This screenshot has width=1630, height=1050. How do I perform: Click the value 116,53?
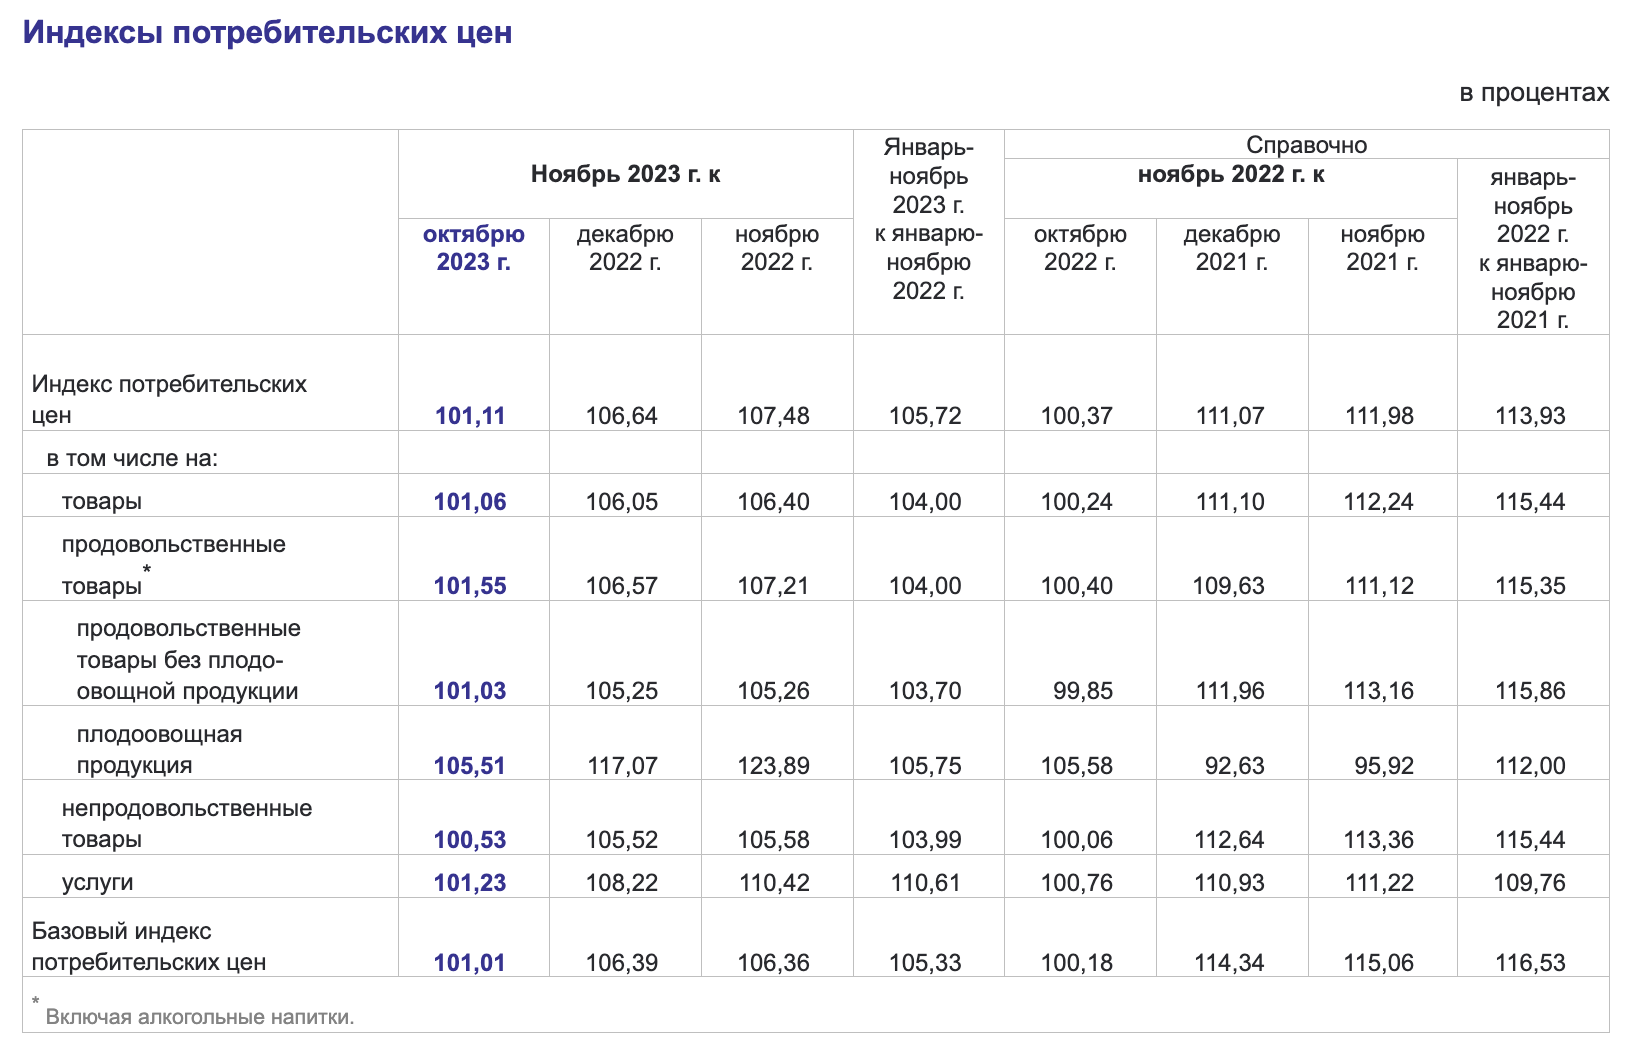coord(1530,963)
